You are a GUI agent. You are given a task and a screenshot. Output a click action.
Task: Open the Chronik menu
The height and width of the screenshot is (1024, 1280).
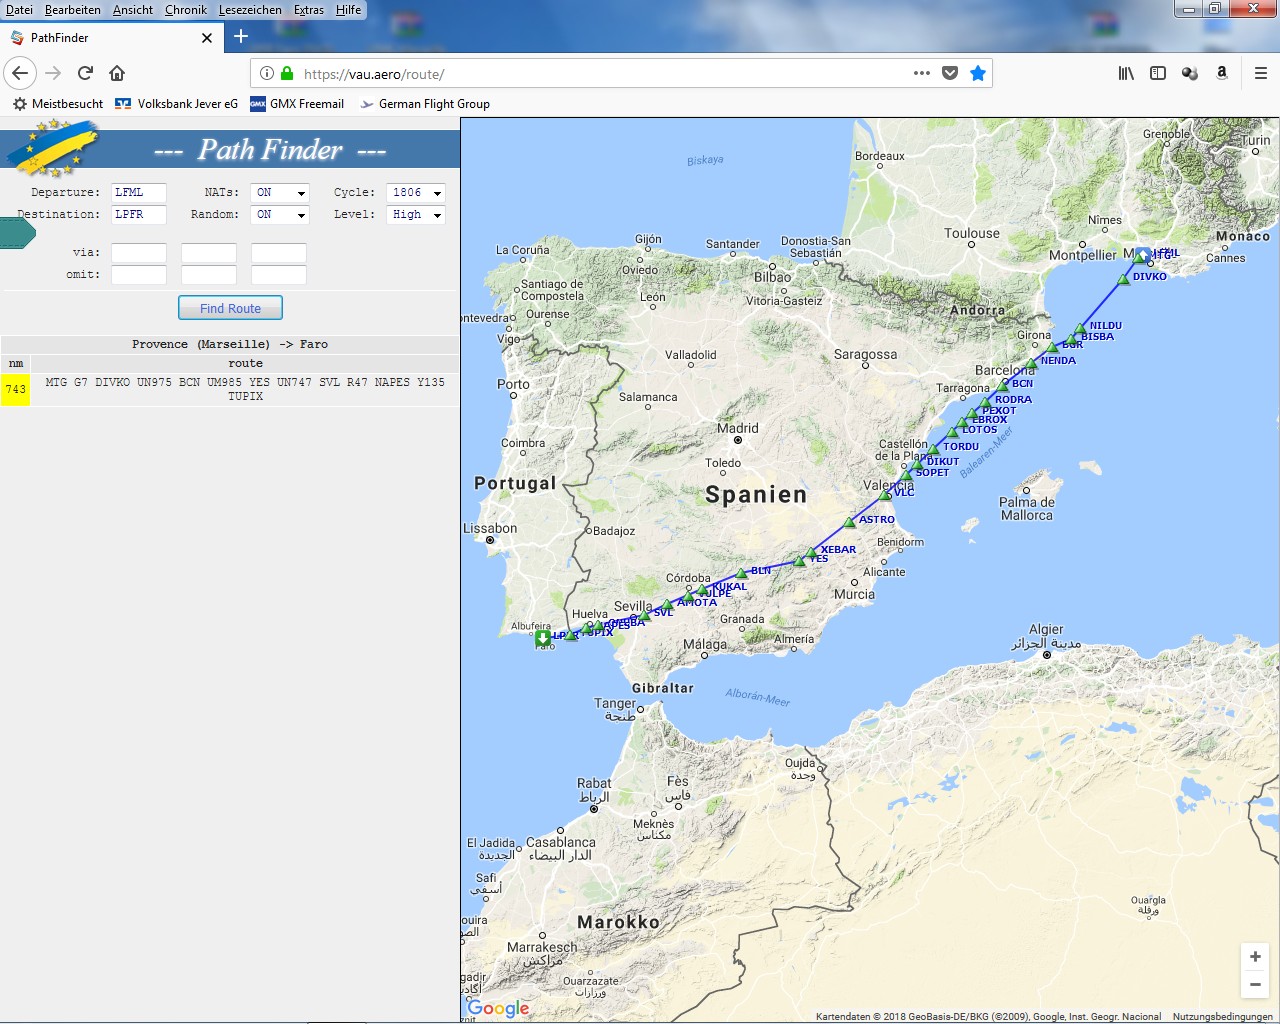[186, 10]
